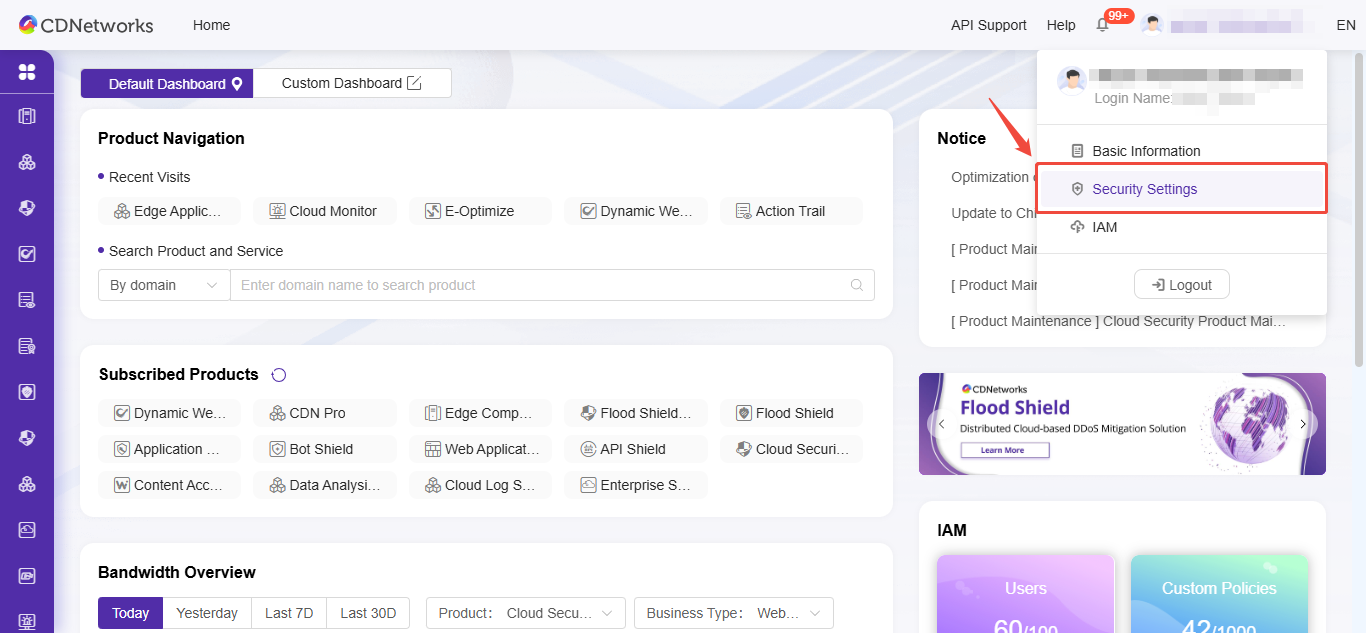1366x633 pixels.
Task: Switch the range to Yesterday
Action: [x=207, y=613]
